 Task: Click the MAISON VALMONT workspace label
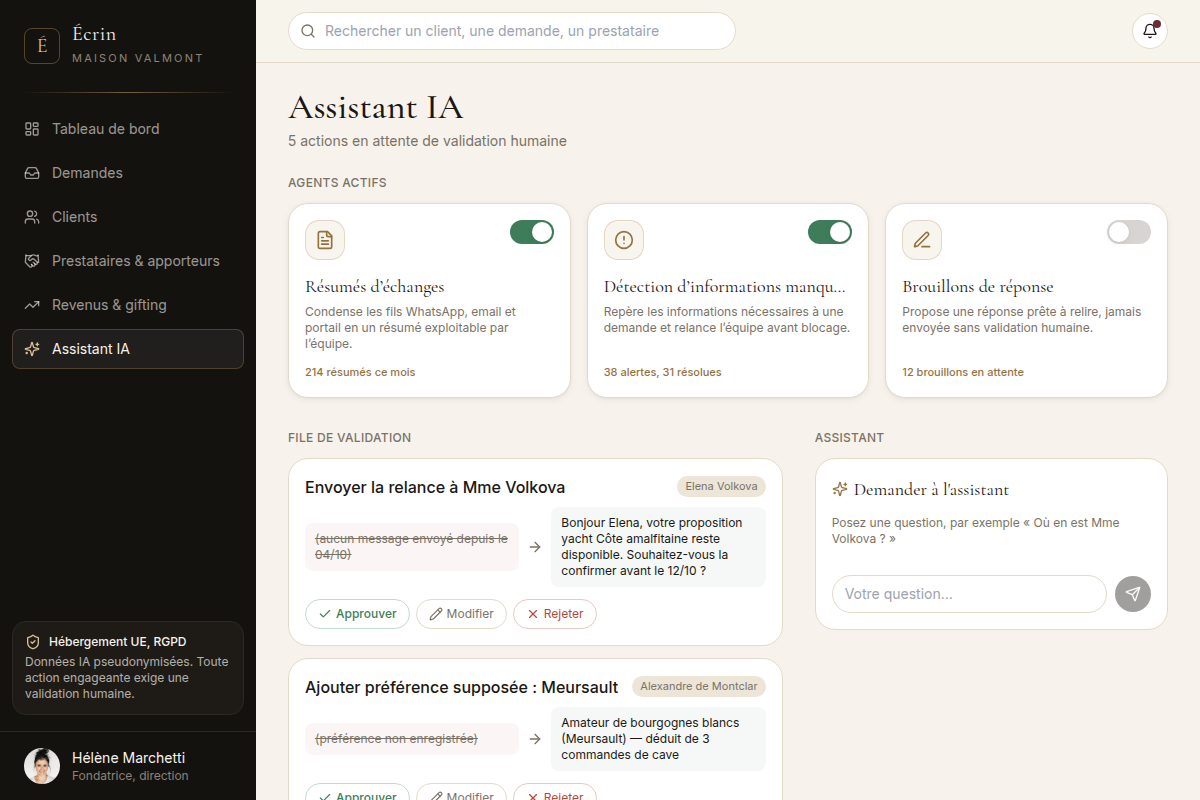(x=137, y=58)
